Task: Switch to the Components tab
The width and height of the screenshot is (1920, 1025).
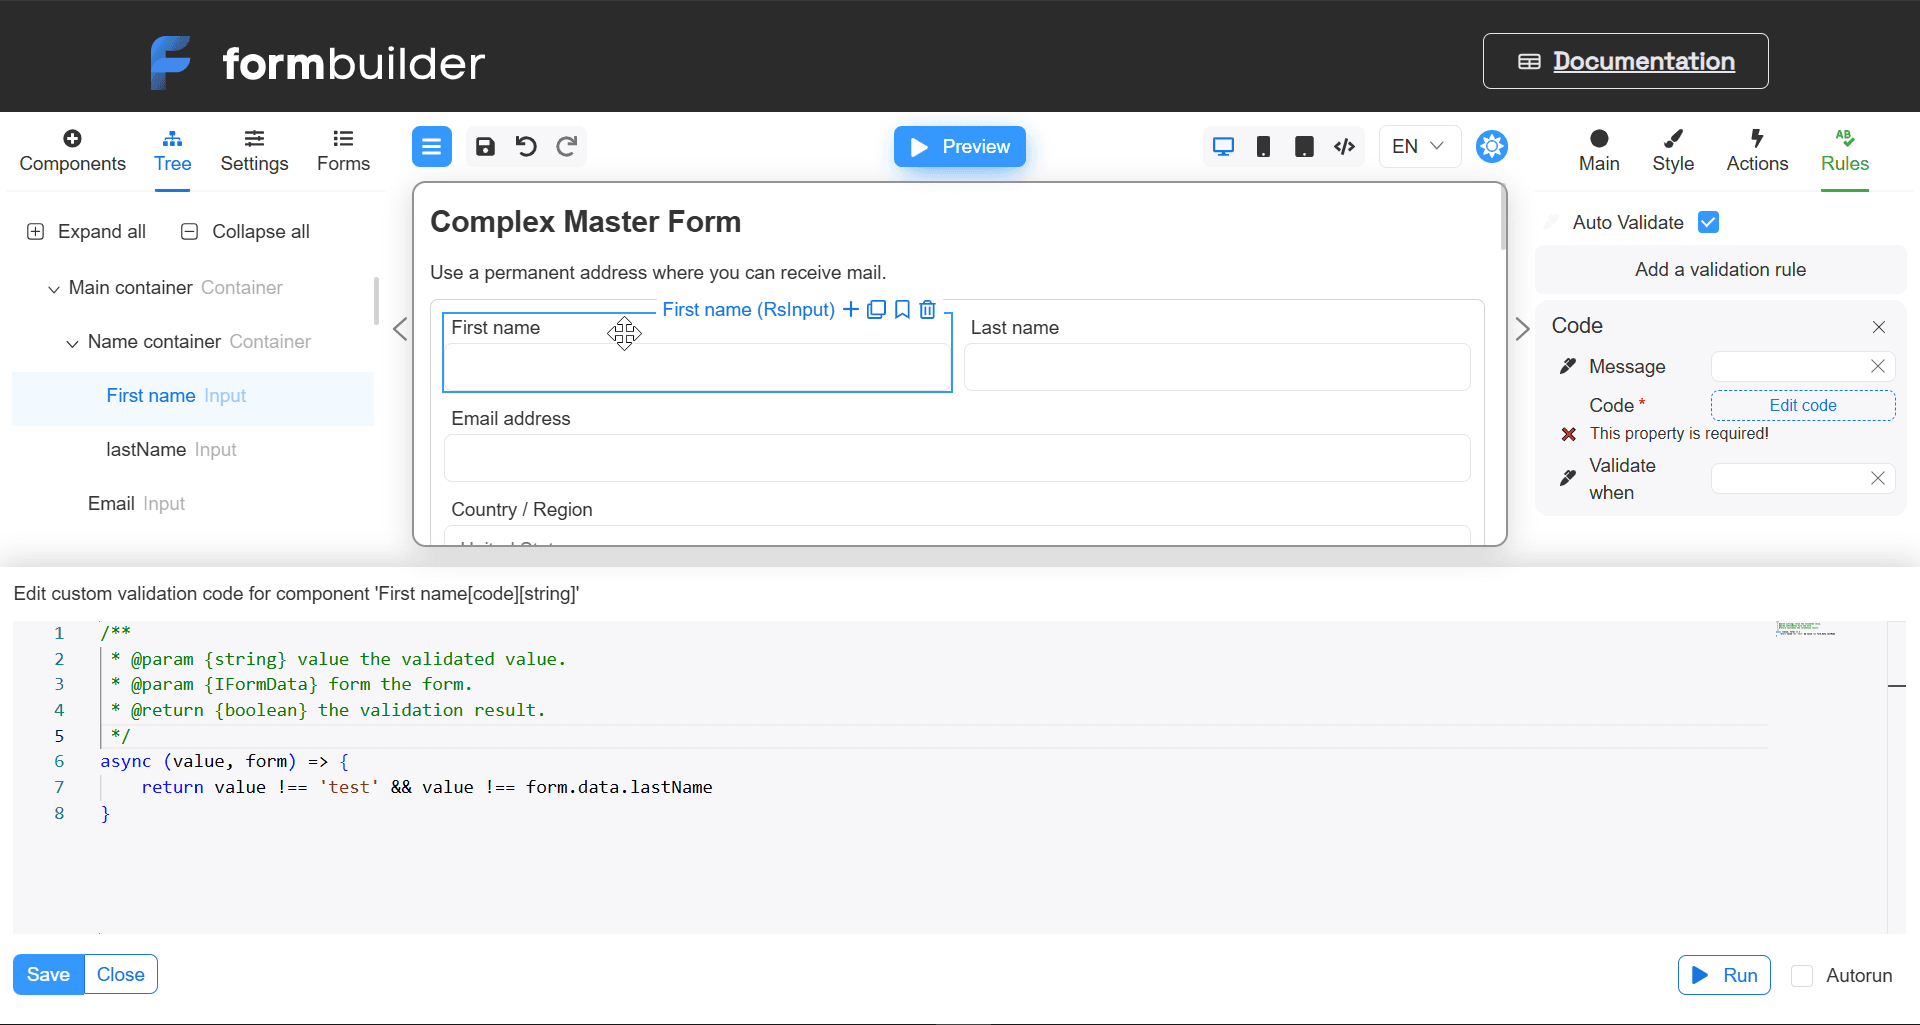Action: tap(72, 151)
